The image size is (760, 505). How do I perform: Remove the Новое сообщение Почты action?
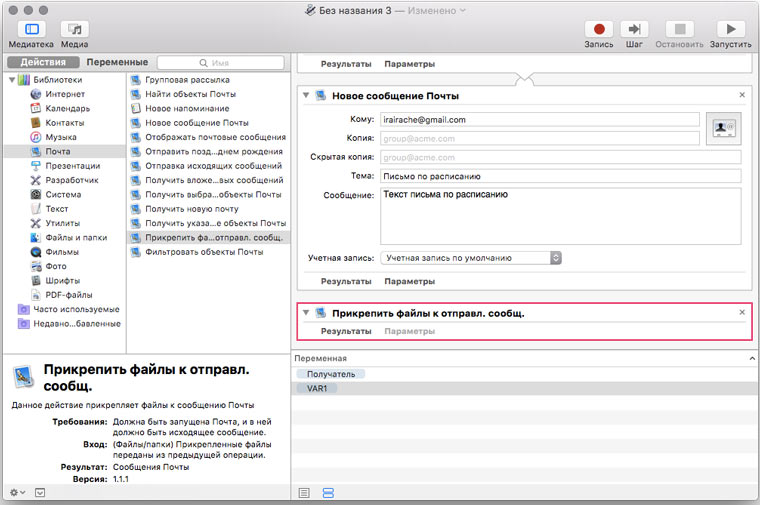coord(742,95)
